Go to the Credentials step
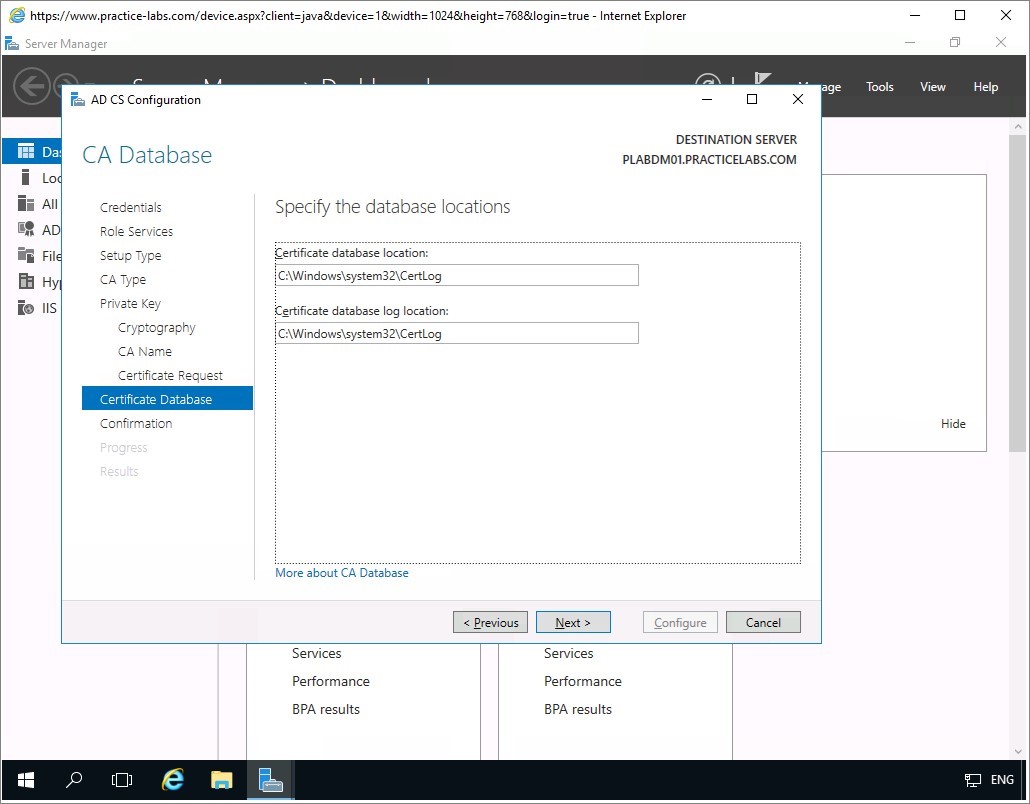The image size is (1030, 804). (x=131, y=208)
